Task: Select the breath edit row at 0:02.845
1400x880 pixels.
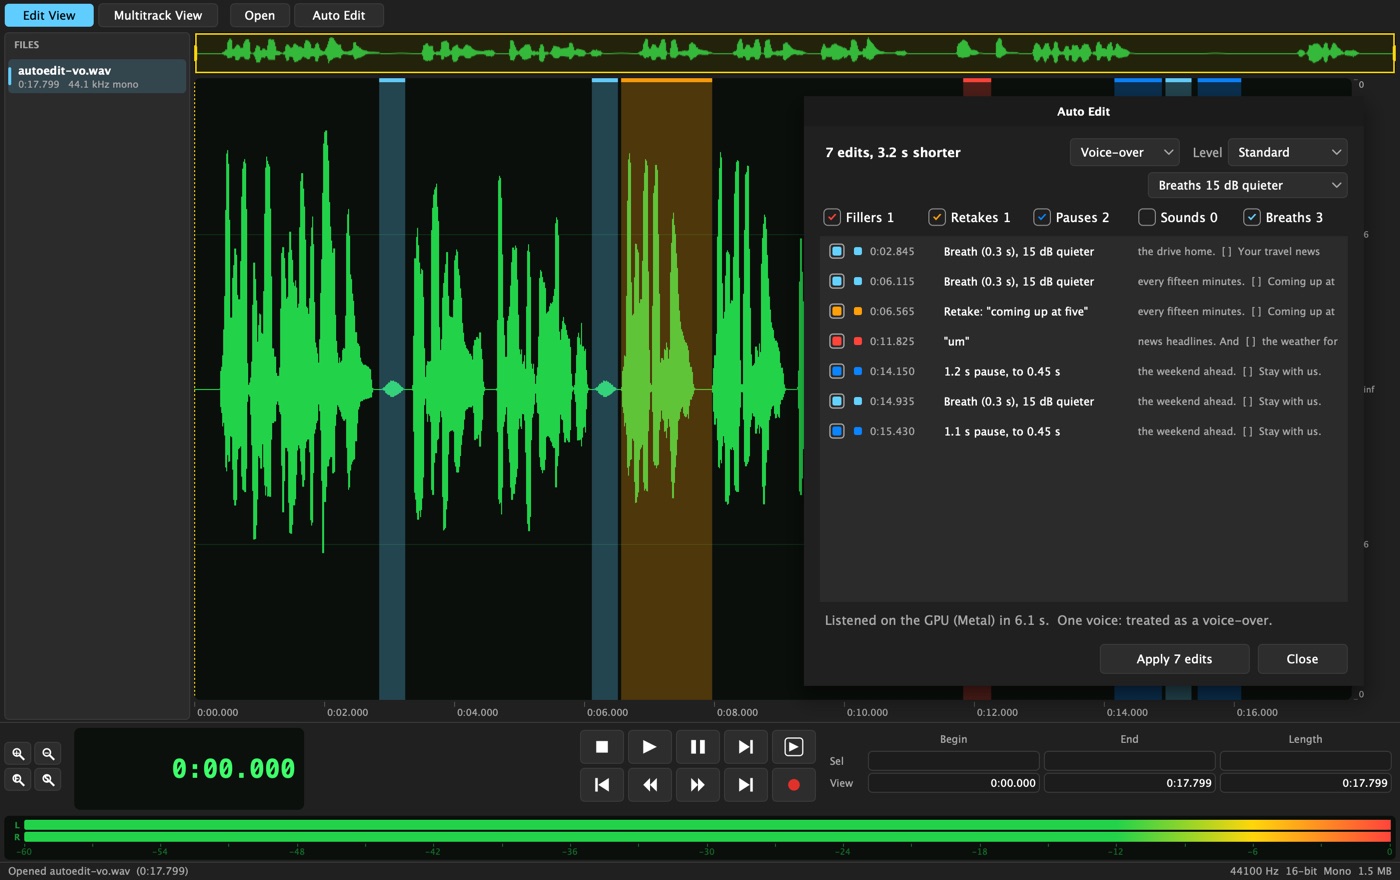Action: [1083, 251]
